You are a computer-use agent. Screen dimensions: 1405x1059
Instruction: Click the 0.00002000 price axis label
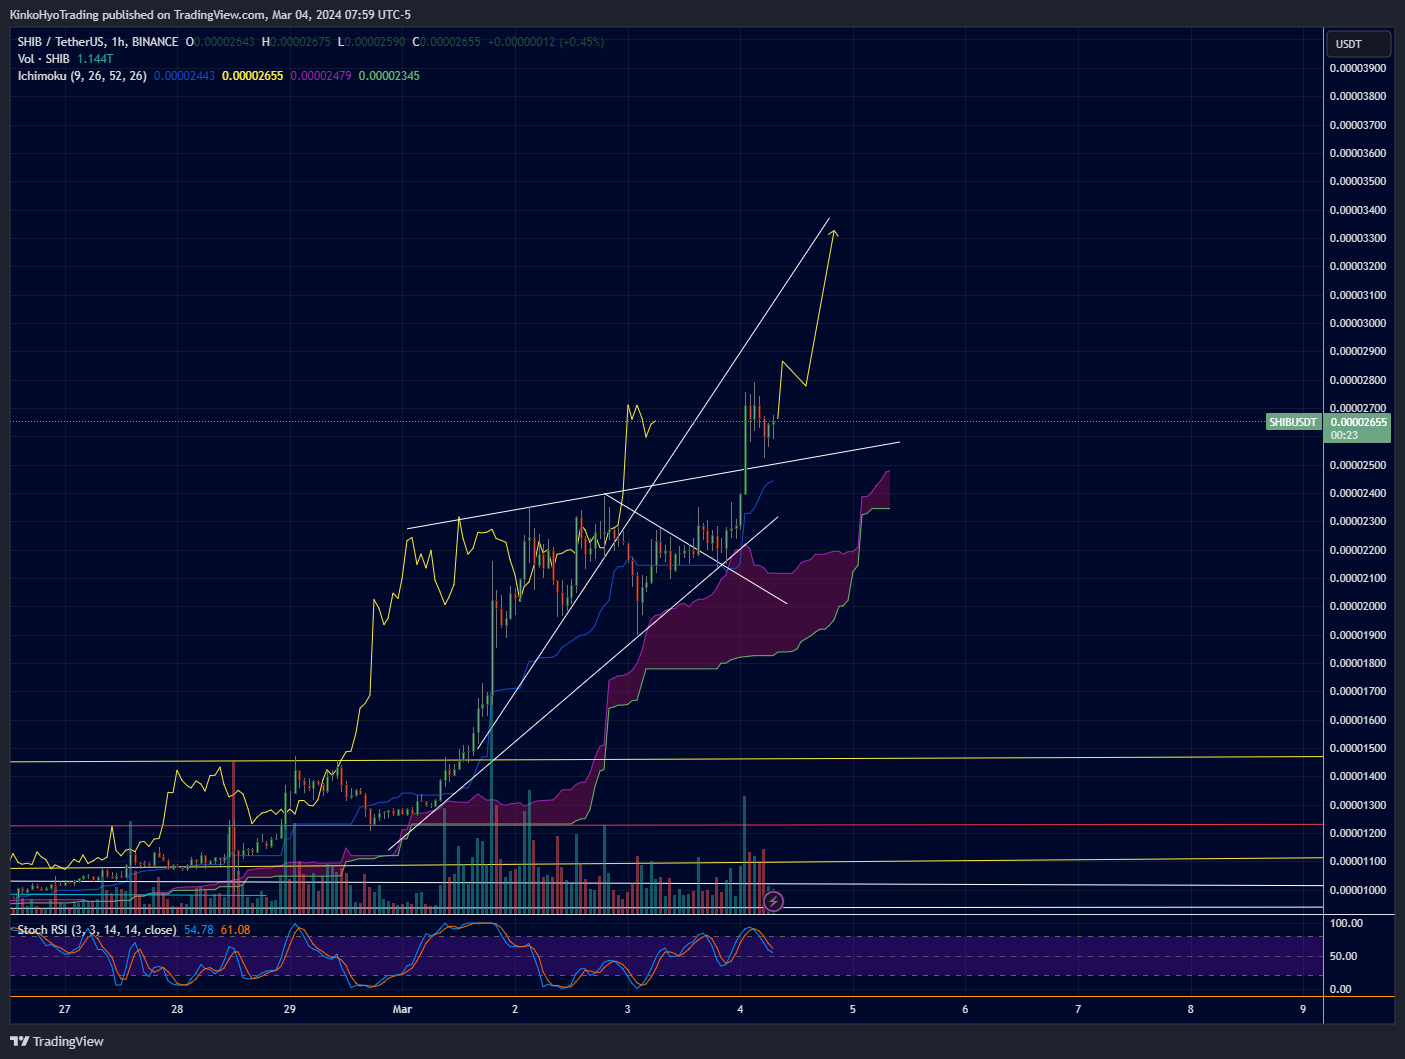pyautogui.click(x=1358, y=606)
